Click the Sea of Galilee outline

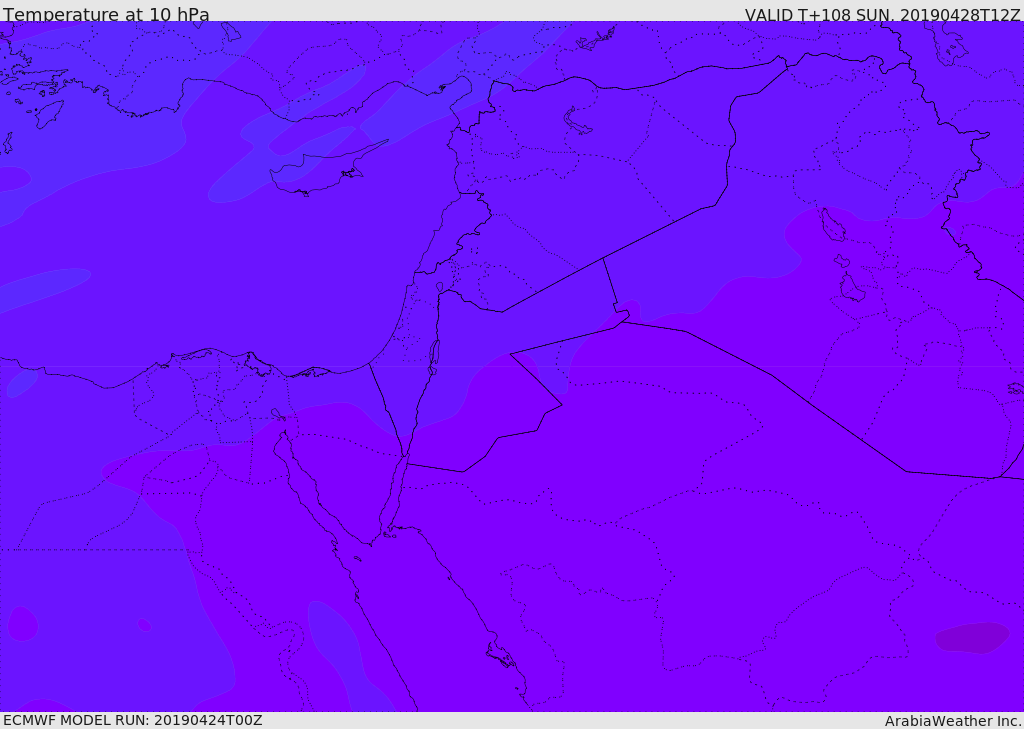pos(440,287)
